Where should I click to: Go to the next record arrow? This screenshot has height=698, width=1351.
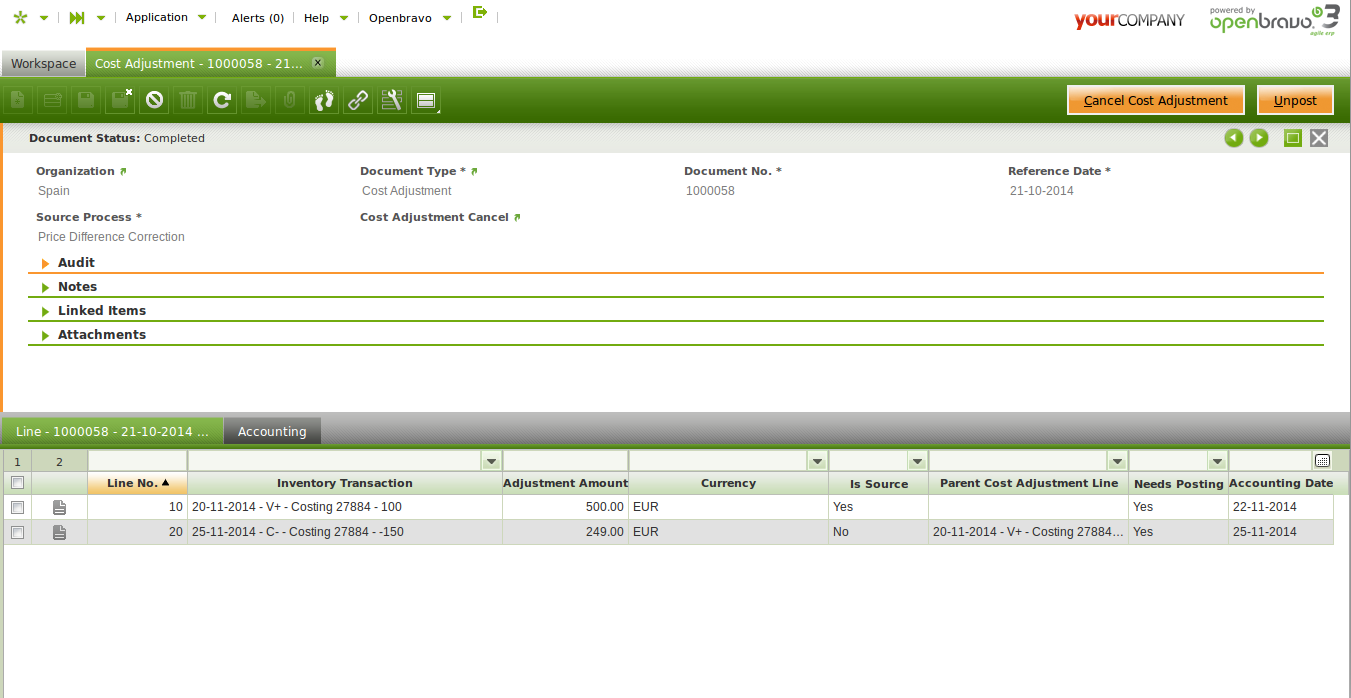pos(1259,138)
